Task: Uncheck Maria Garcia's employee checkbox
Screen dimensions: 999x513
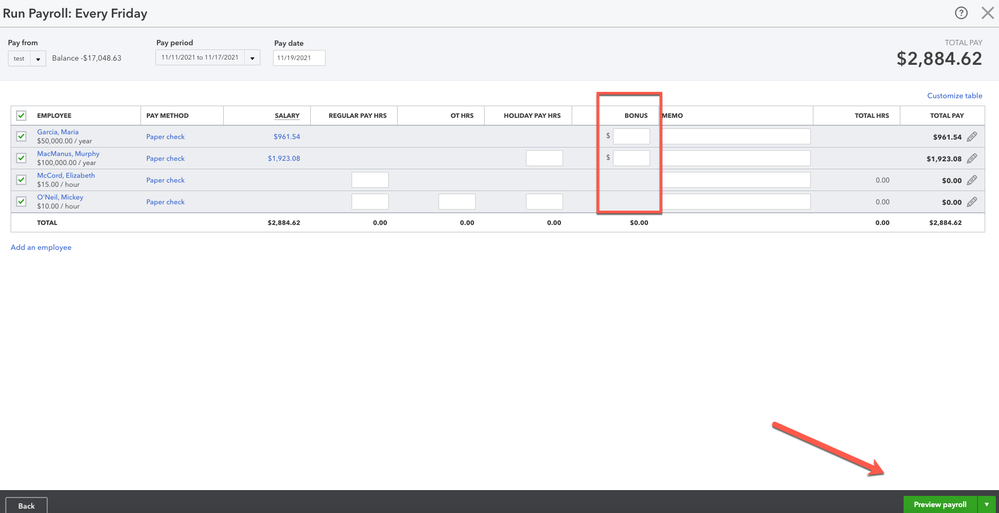Action: coord(22,137)
